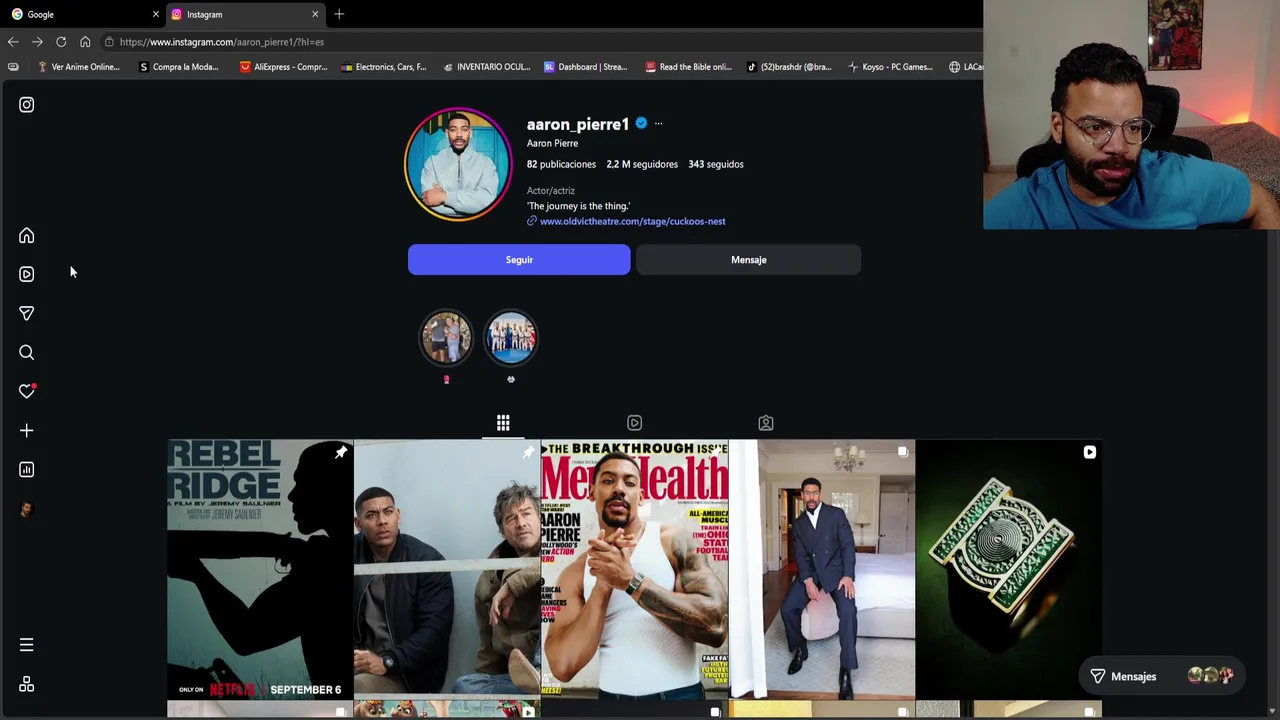1280x720 pixels.
Task: Open your profile avatar in the sidebar
Action: click(26, 509)
